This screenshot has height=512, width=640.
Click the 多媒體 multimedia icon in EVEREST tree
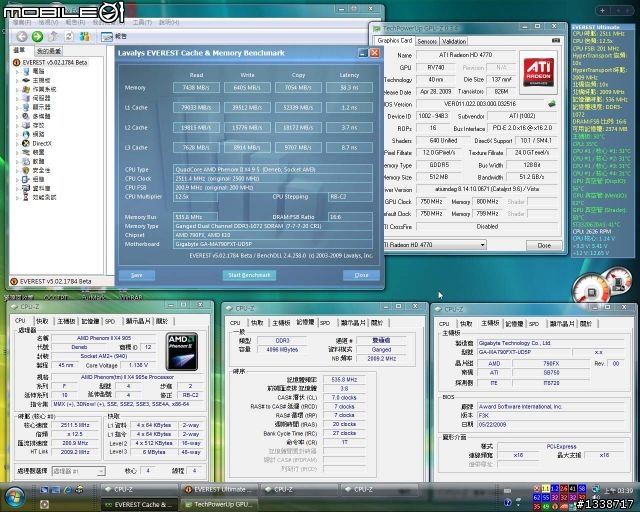coord(26,116)
